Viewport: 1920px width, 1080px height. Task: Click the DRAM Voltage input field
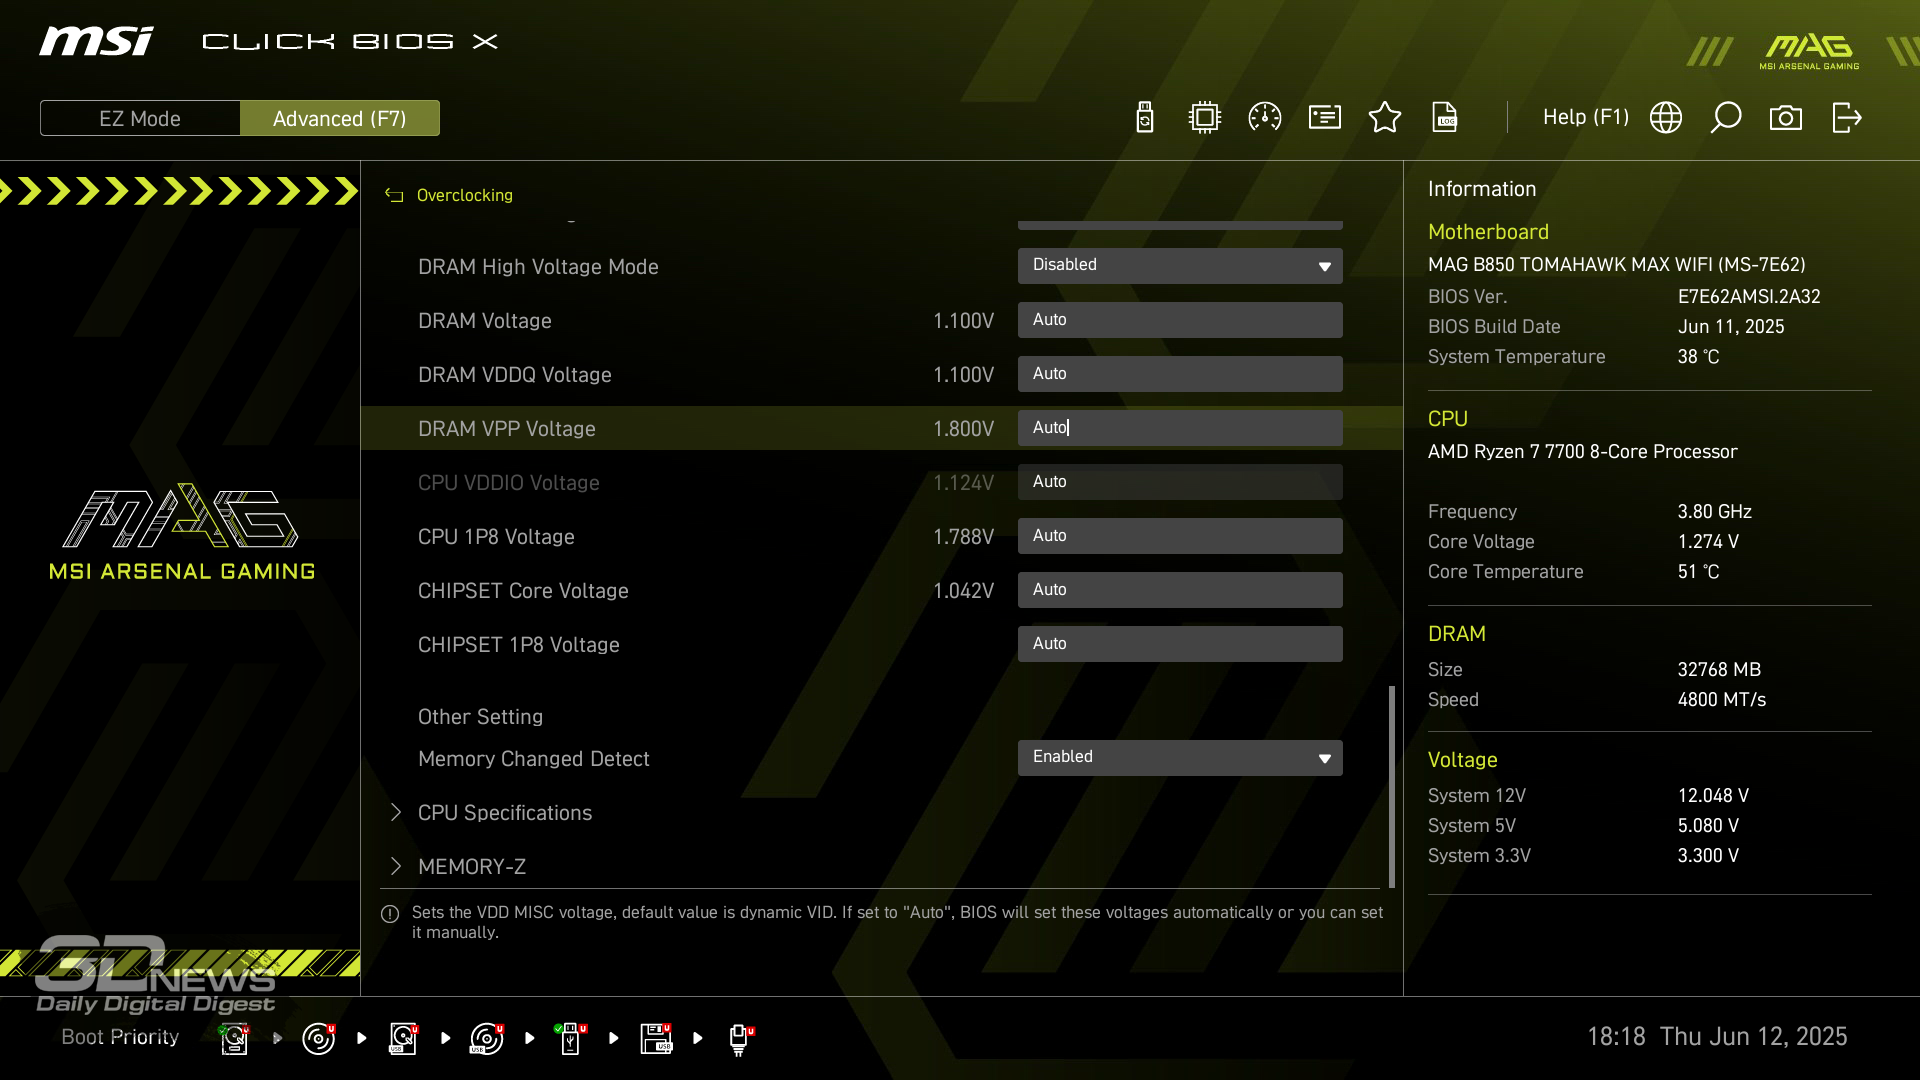pyautogui.click(x=1180, y=320)
